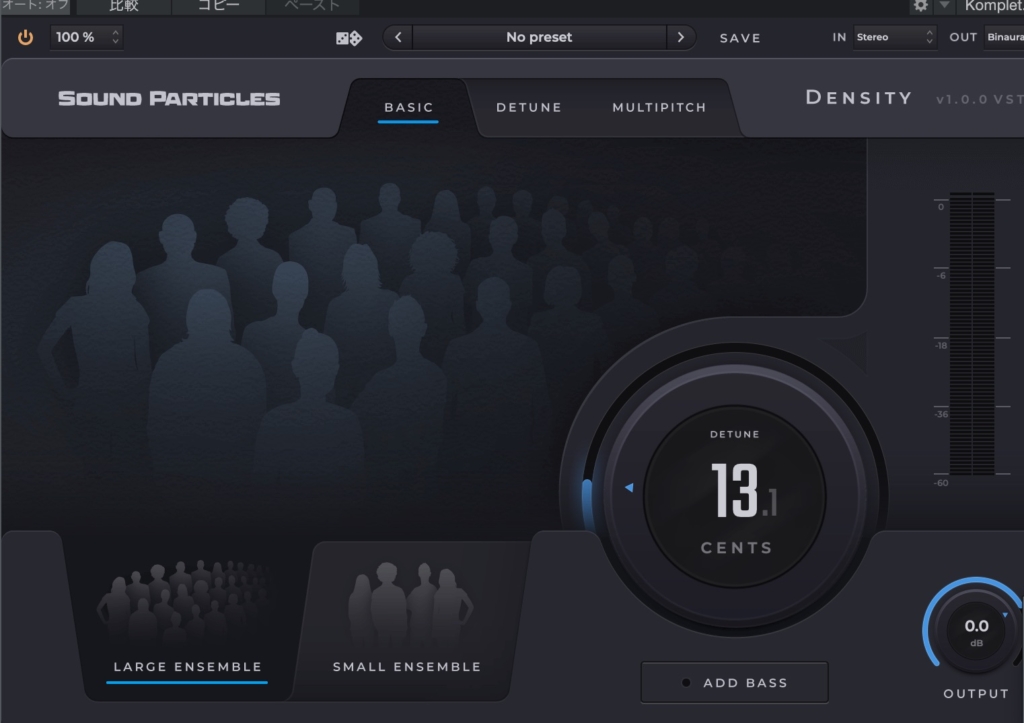Switch to the Detune tab
The height and width of the screenshot is (723, 1024).
[529, 107]
